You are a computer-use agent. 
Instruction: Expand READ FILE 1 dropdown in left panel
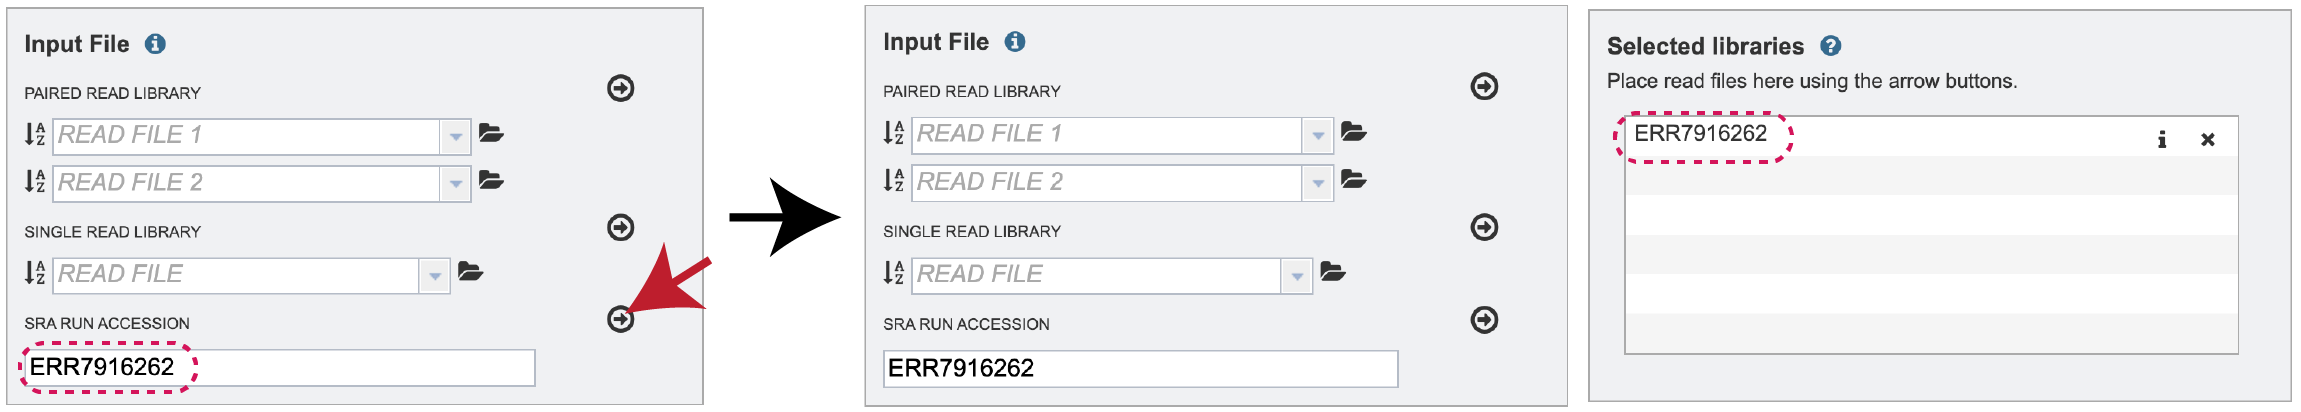tap(455, 136)
